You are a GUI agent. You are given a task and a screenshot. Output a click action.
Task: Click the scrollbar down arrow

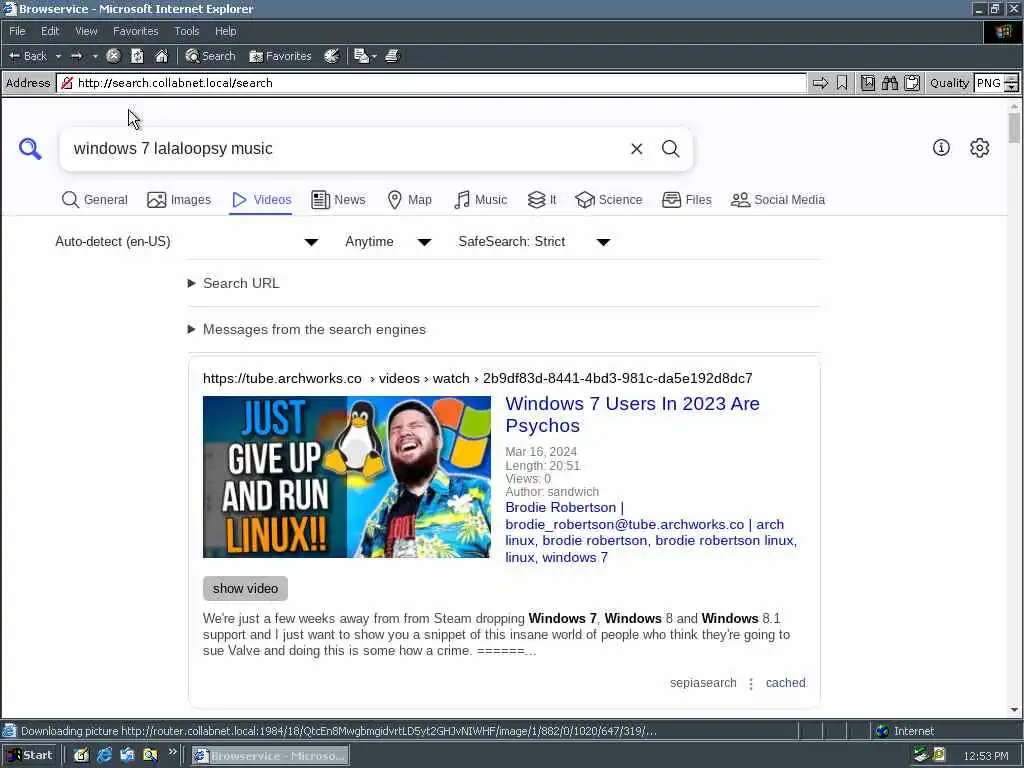pyautogui.click(x=1014, y=710)
